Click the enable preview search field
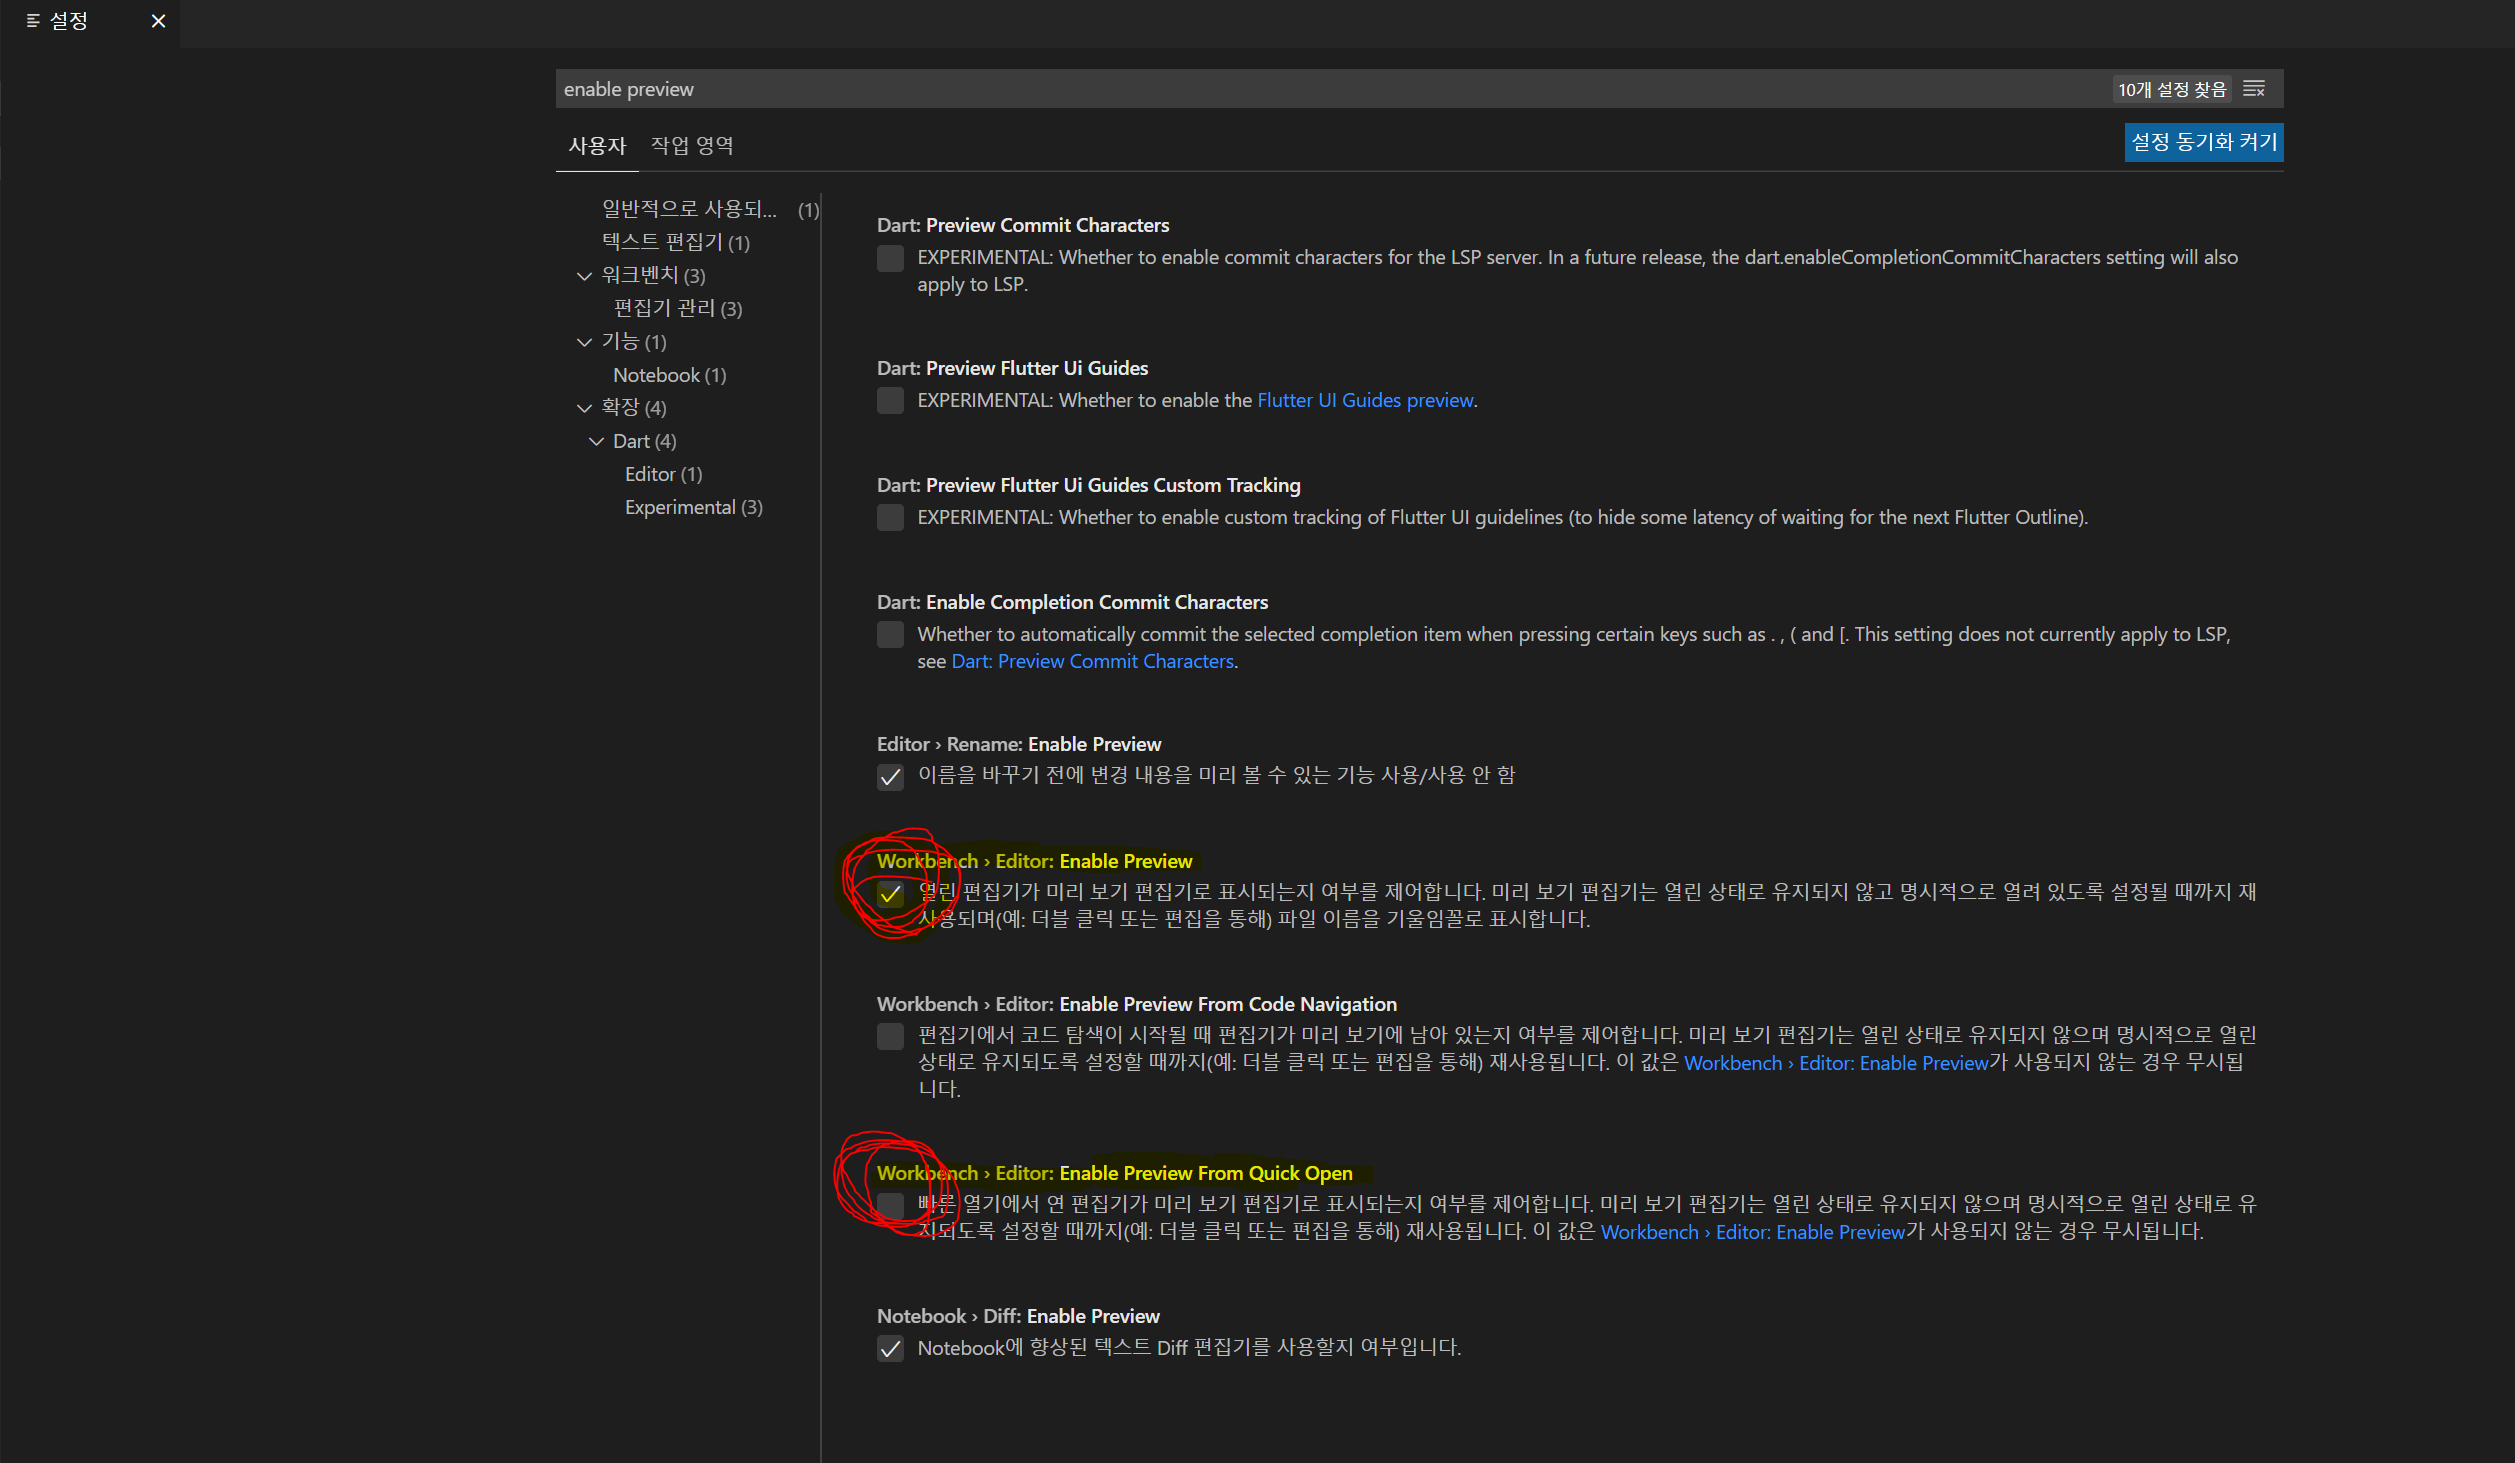This screenshot has height=1463, width=2515. pos(1300,89)
